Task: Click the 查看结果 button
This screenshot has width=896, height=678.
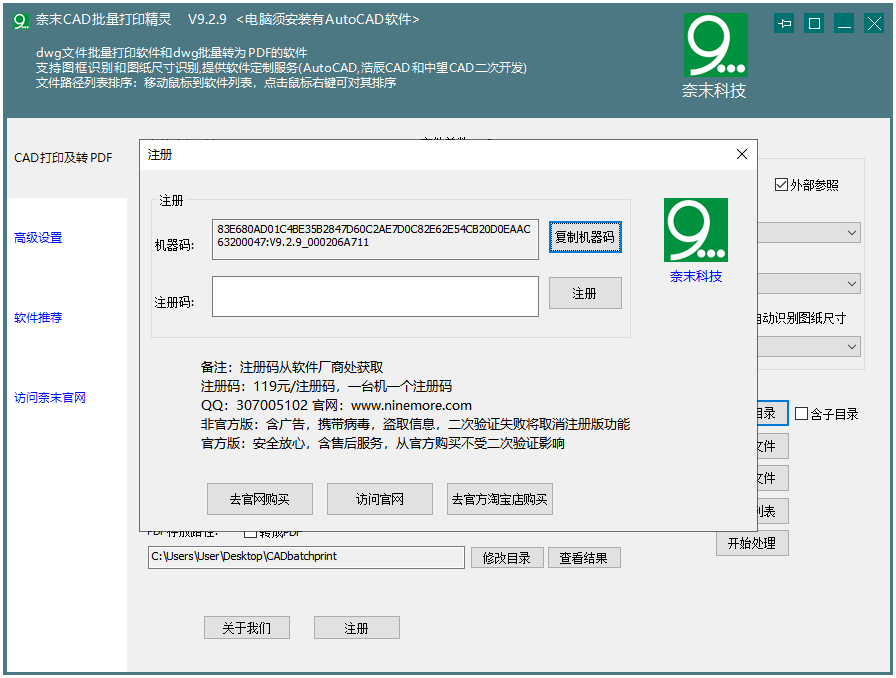Action: tap(584, 558)
